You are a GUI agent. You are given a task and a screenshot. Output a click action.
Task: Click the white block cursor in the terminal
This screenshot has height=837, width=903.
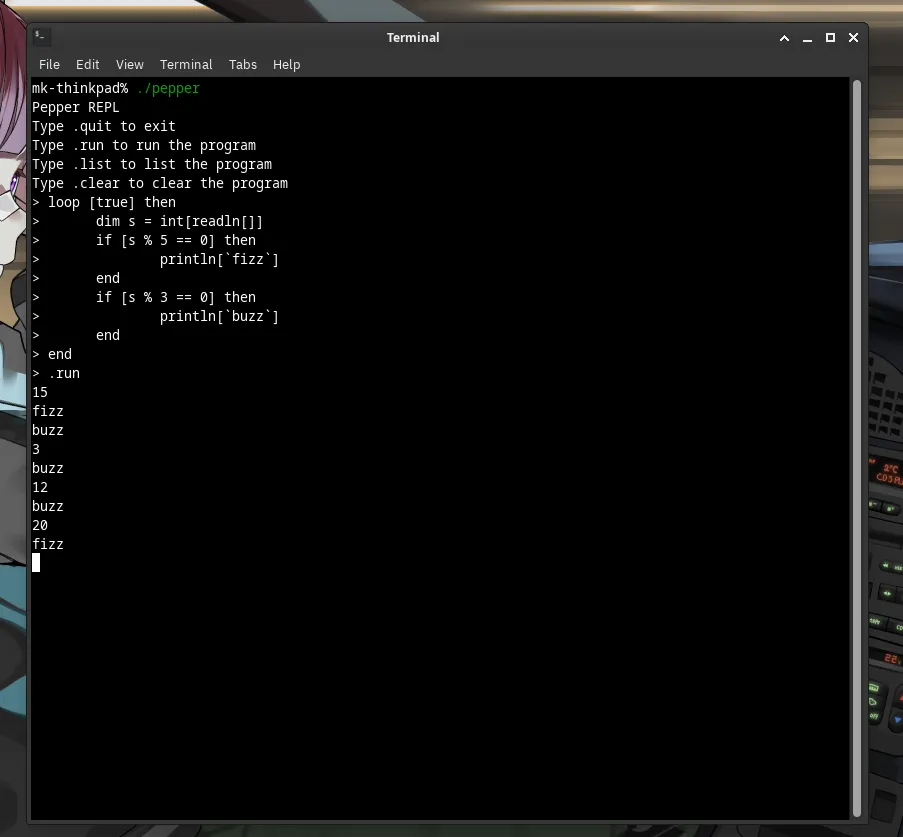click(x=36, y=563)
